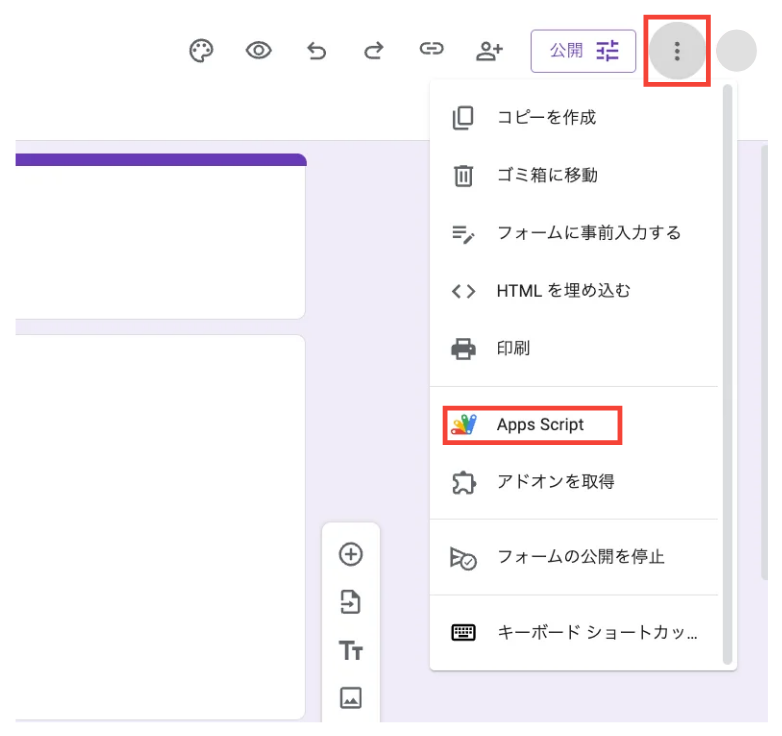782x736 pixels.
Task: Preview the form with the eye icon
Action: pyautogui.click(x=258, y=50)
